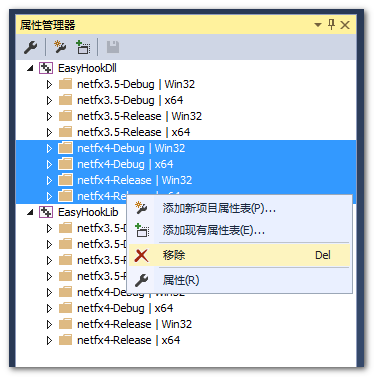Select highlighted netfx4-Debug | x64 row

(x=186, y=164)
